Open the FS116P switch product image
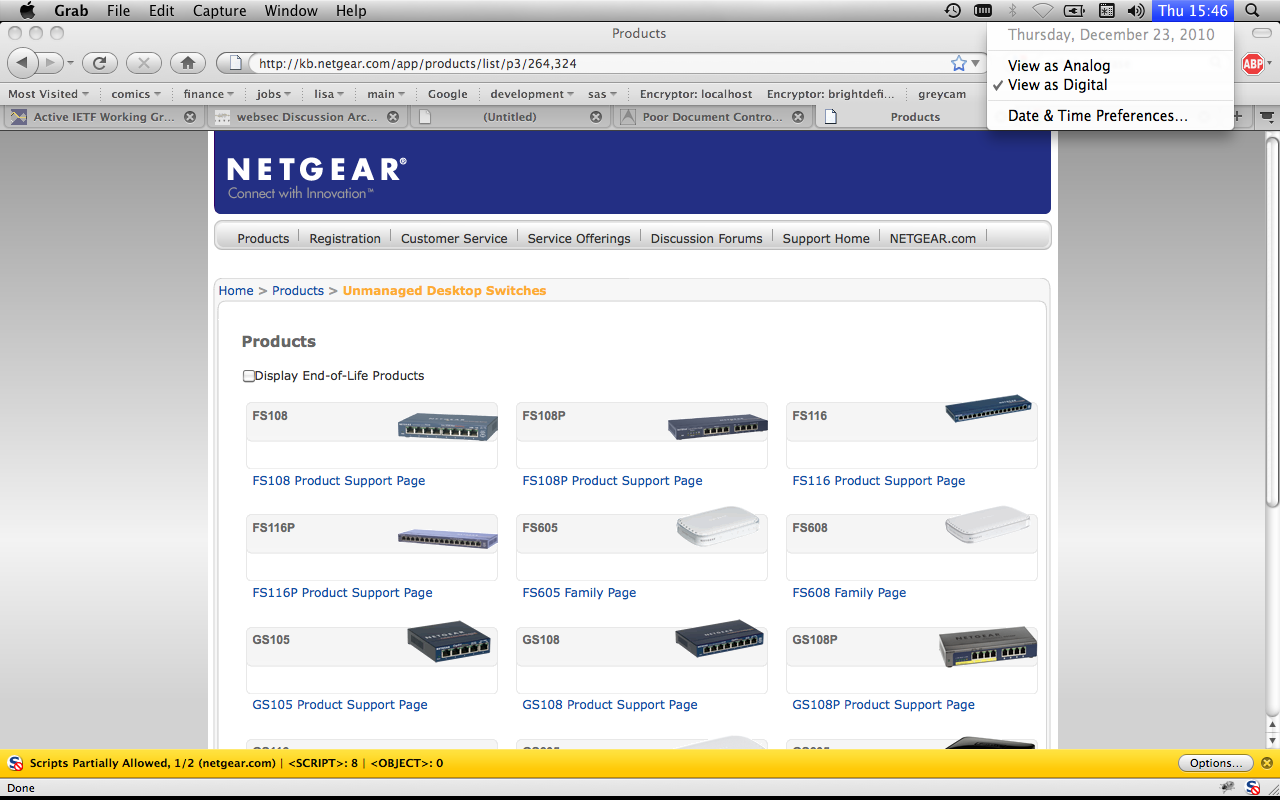The image size is (1280, 800). [447, 537]
